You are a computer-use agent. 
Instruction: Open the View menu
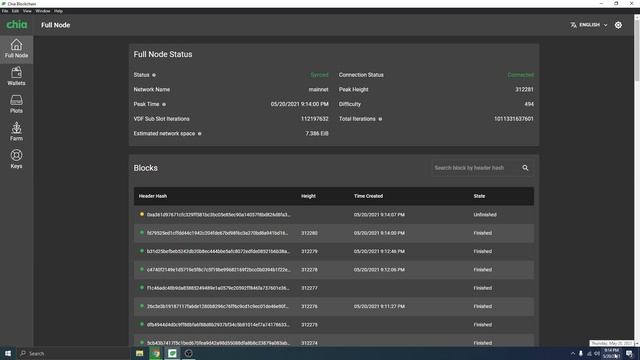pyautogui.click(x=27, y=11)
